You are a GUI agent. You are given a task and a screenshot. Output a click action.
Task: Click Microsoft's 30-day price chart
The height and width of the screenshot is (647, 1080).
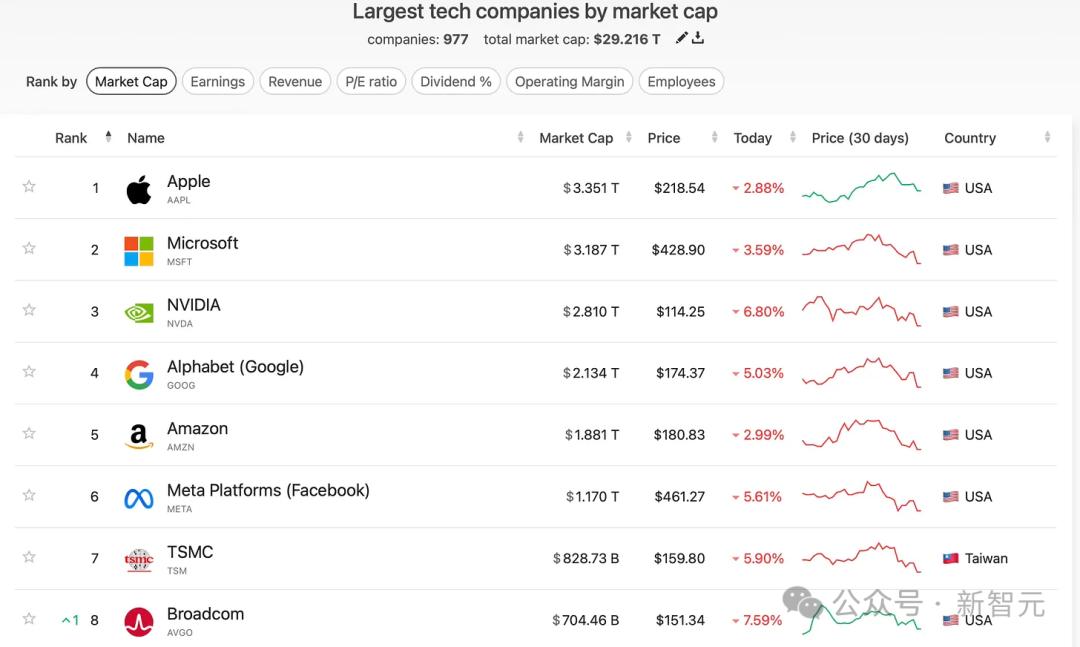pos(861,249)
